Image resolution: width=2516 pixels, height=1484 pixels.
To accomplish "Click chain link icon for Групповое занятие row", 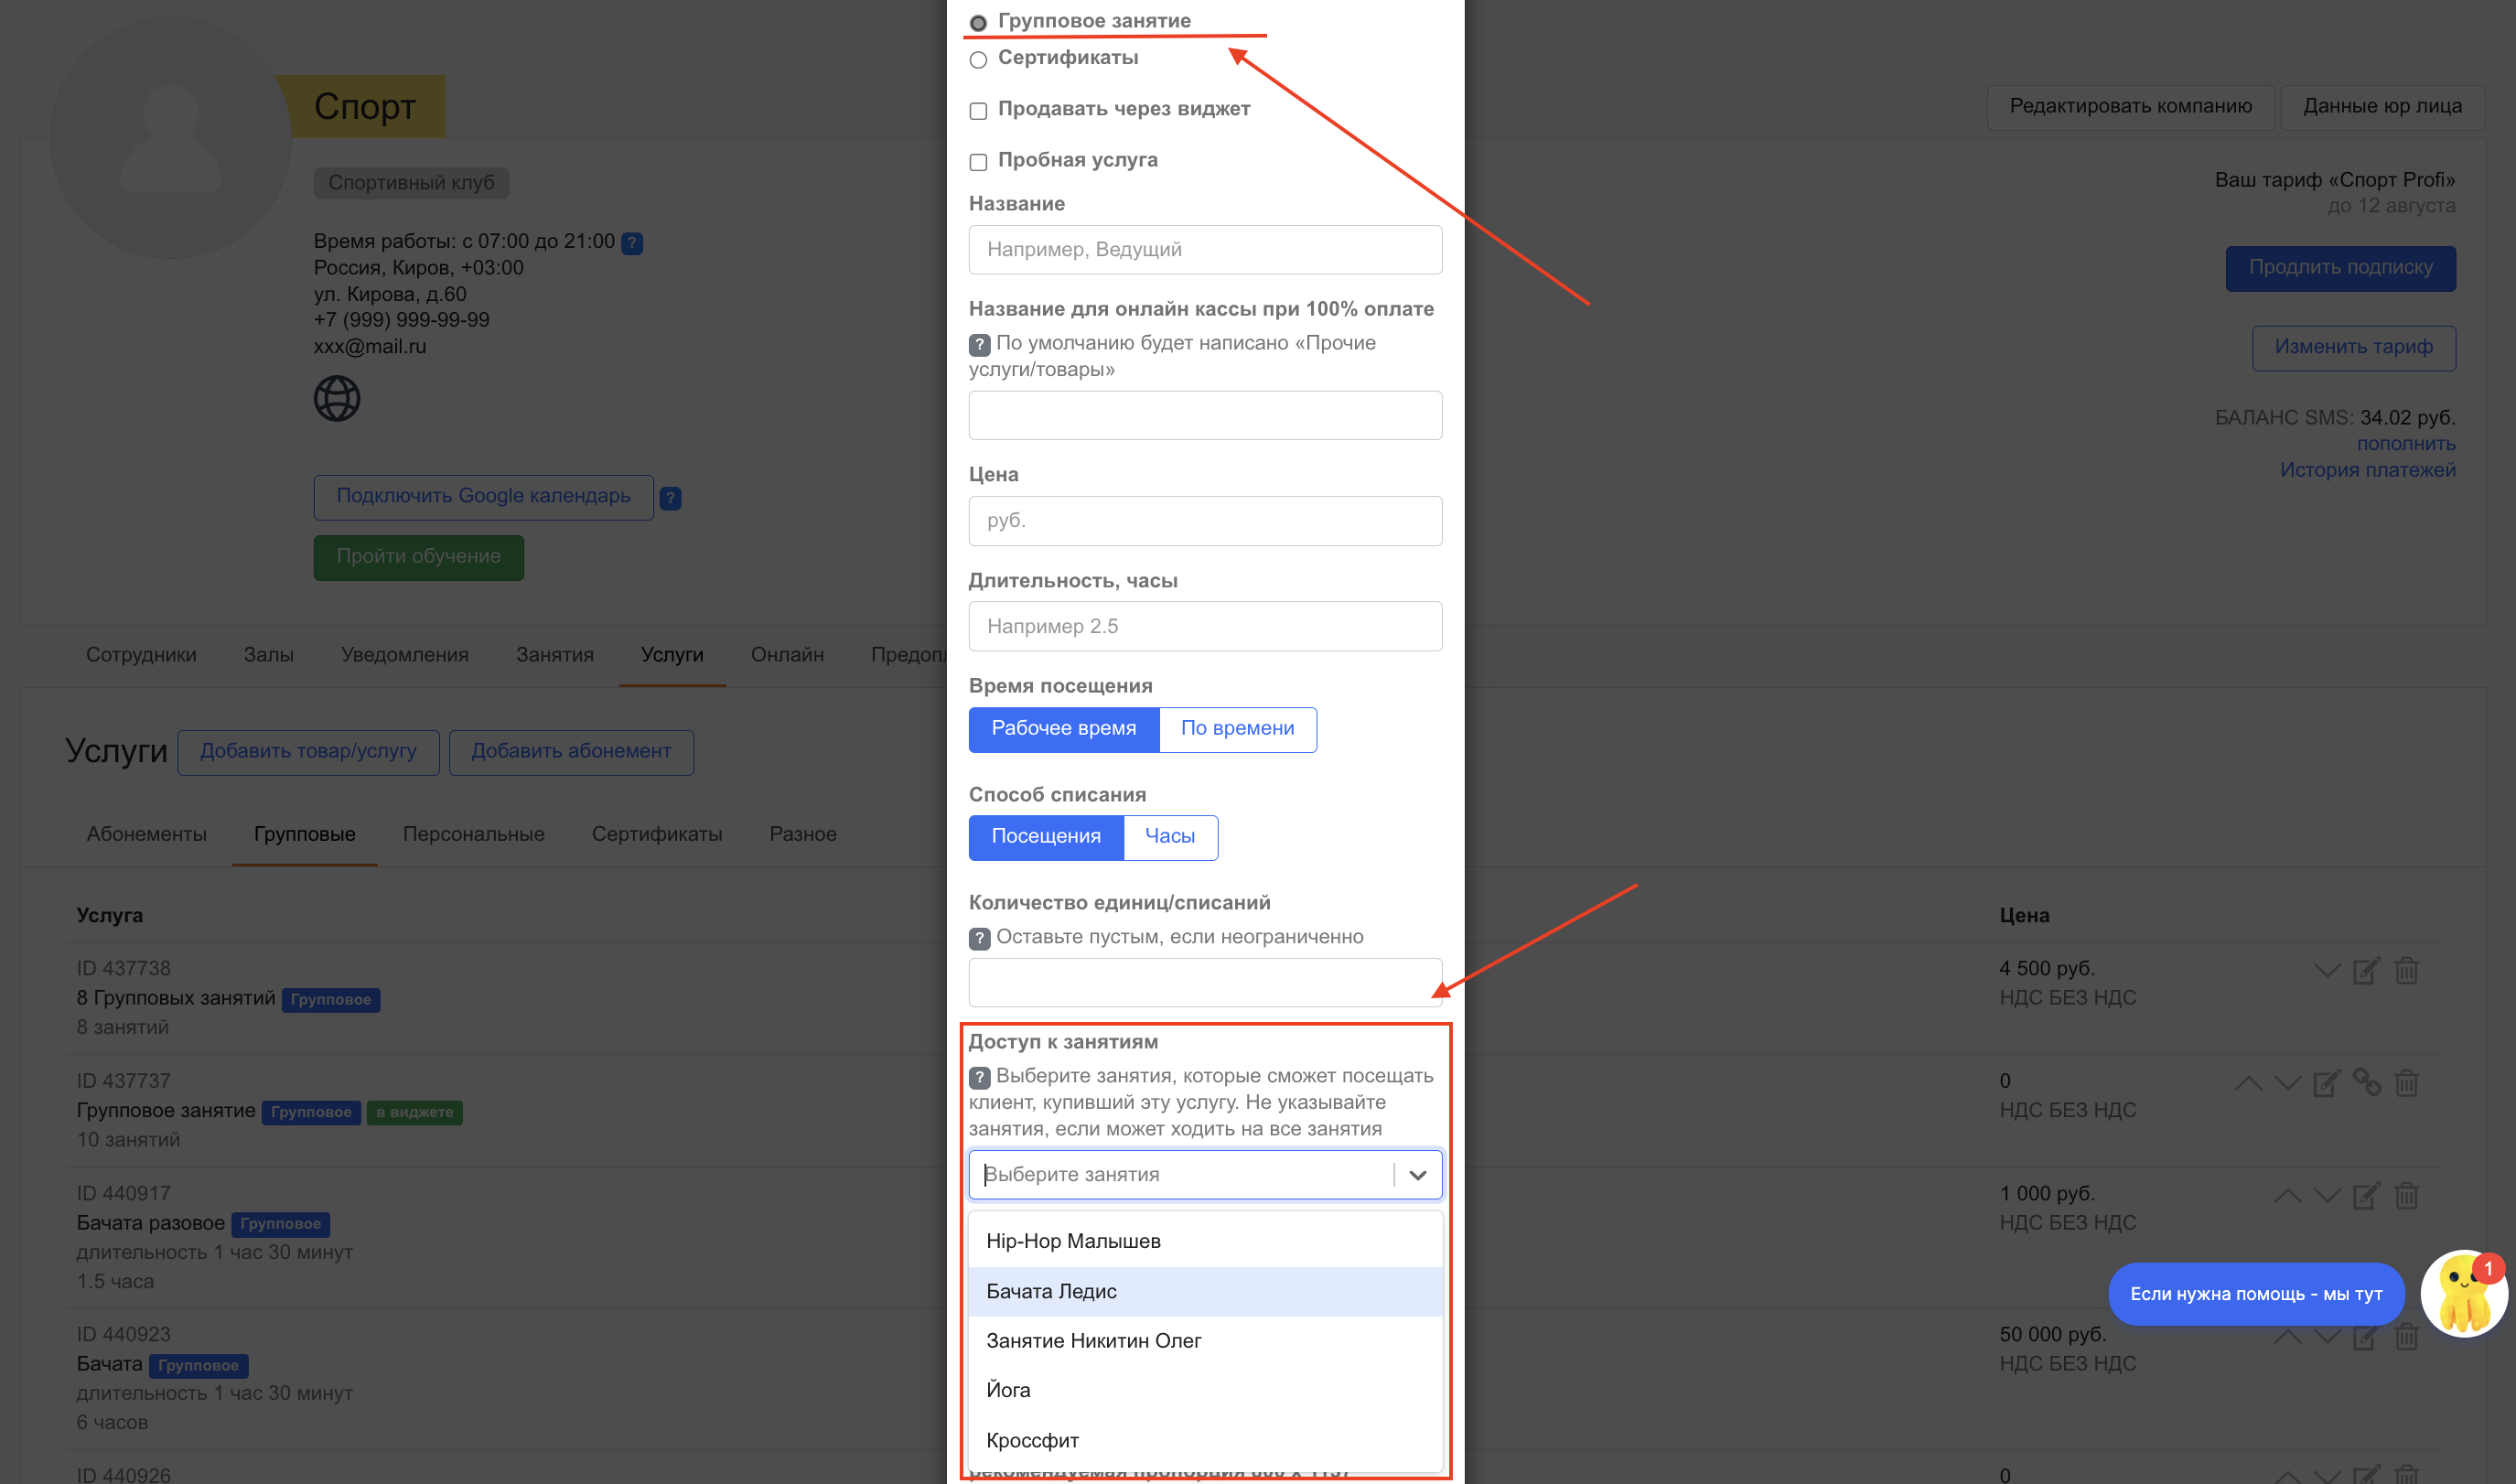I will [x=2366, y=1082].
